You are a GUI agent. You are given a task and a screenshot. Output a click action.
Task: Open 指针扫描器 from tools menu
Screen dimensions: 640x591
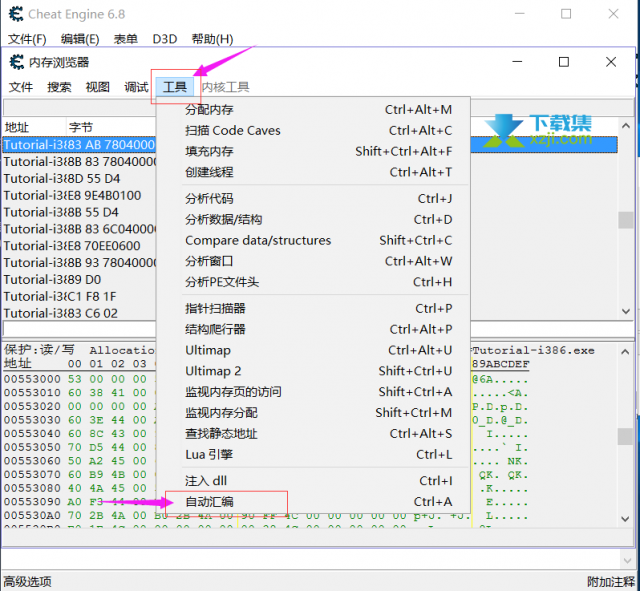tap(313, 308)
